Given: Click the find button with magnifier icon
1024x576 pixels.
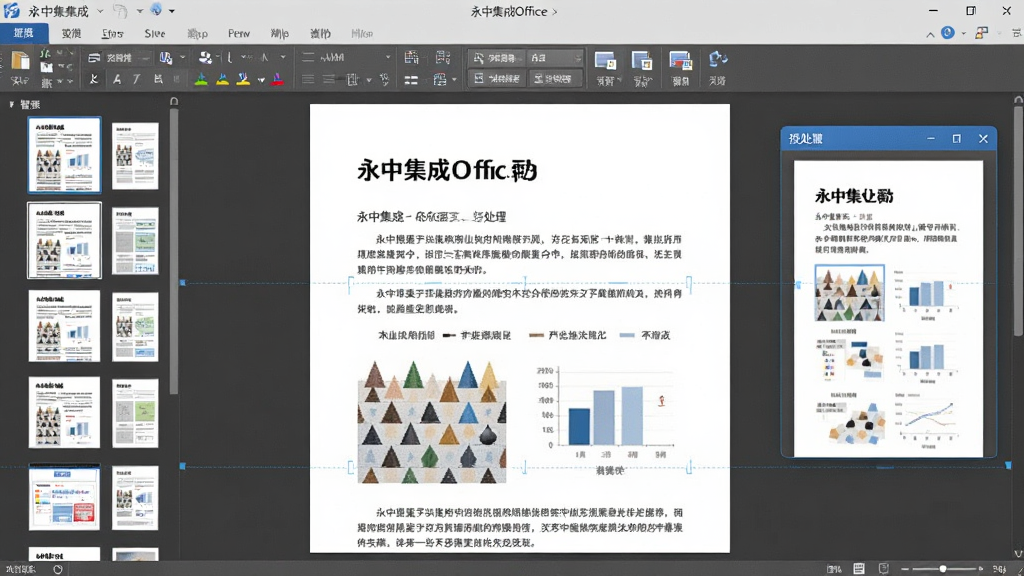Looking at the screenshot, I should point(496,58).
